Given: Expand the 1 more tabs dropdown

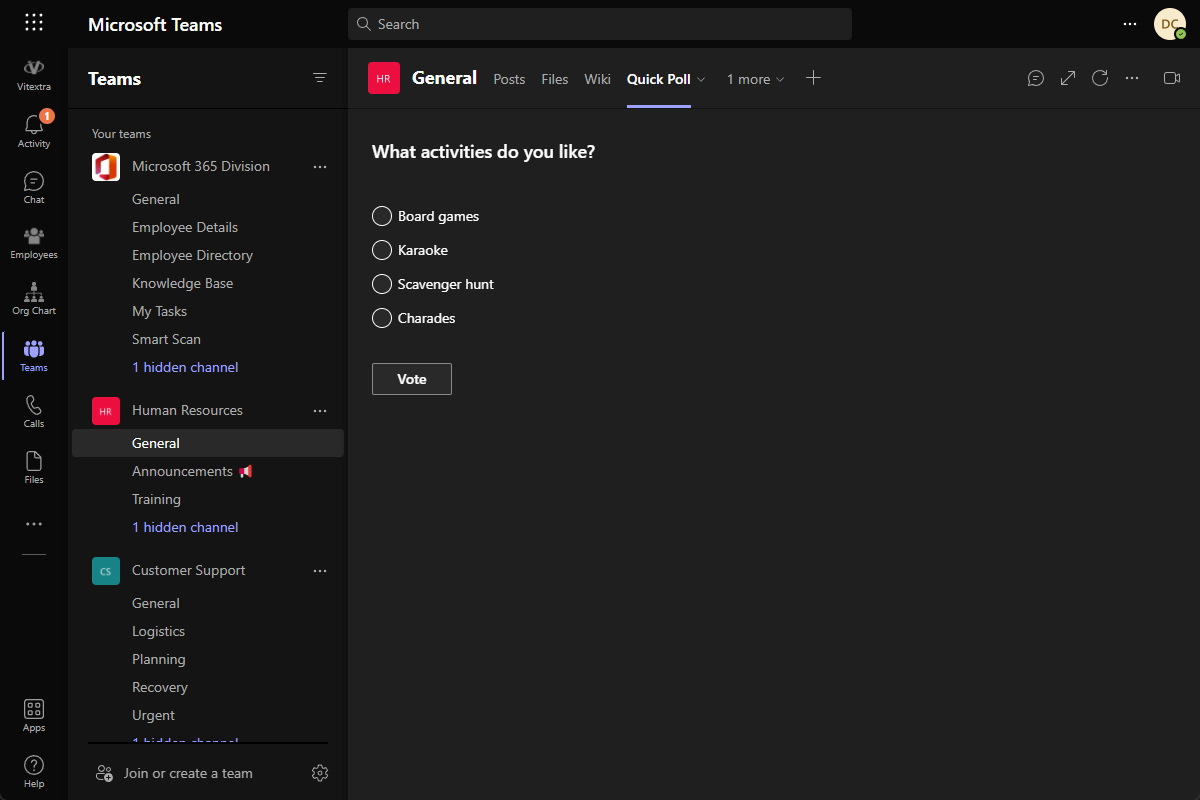Looking at the screenshot, I should tap(756, 79).
